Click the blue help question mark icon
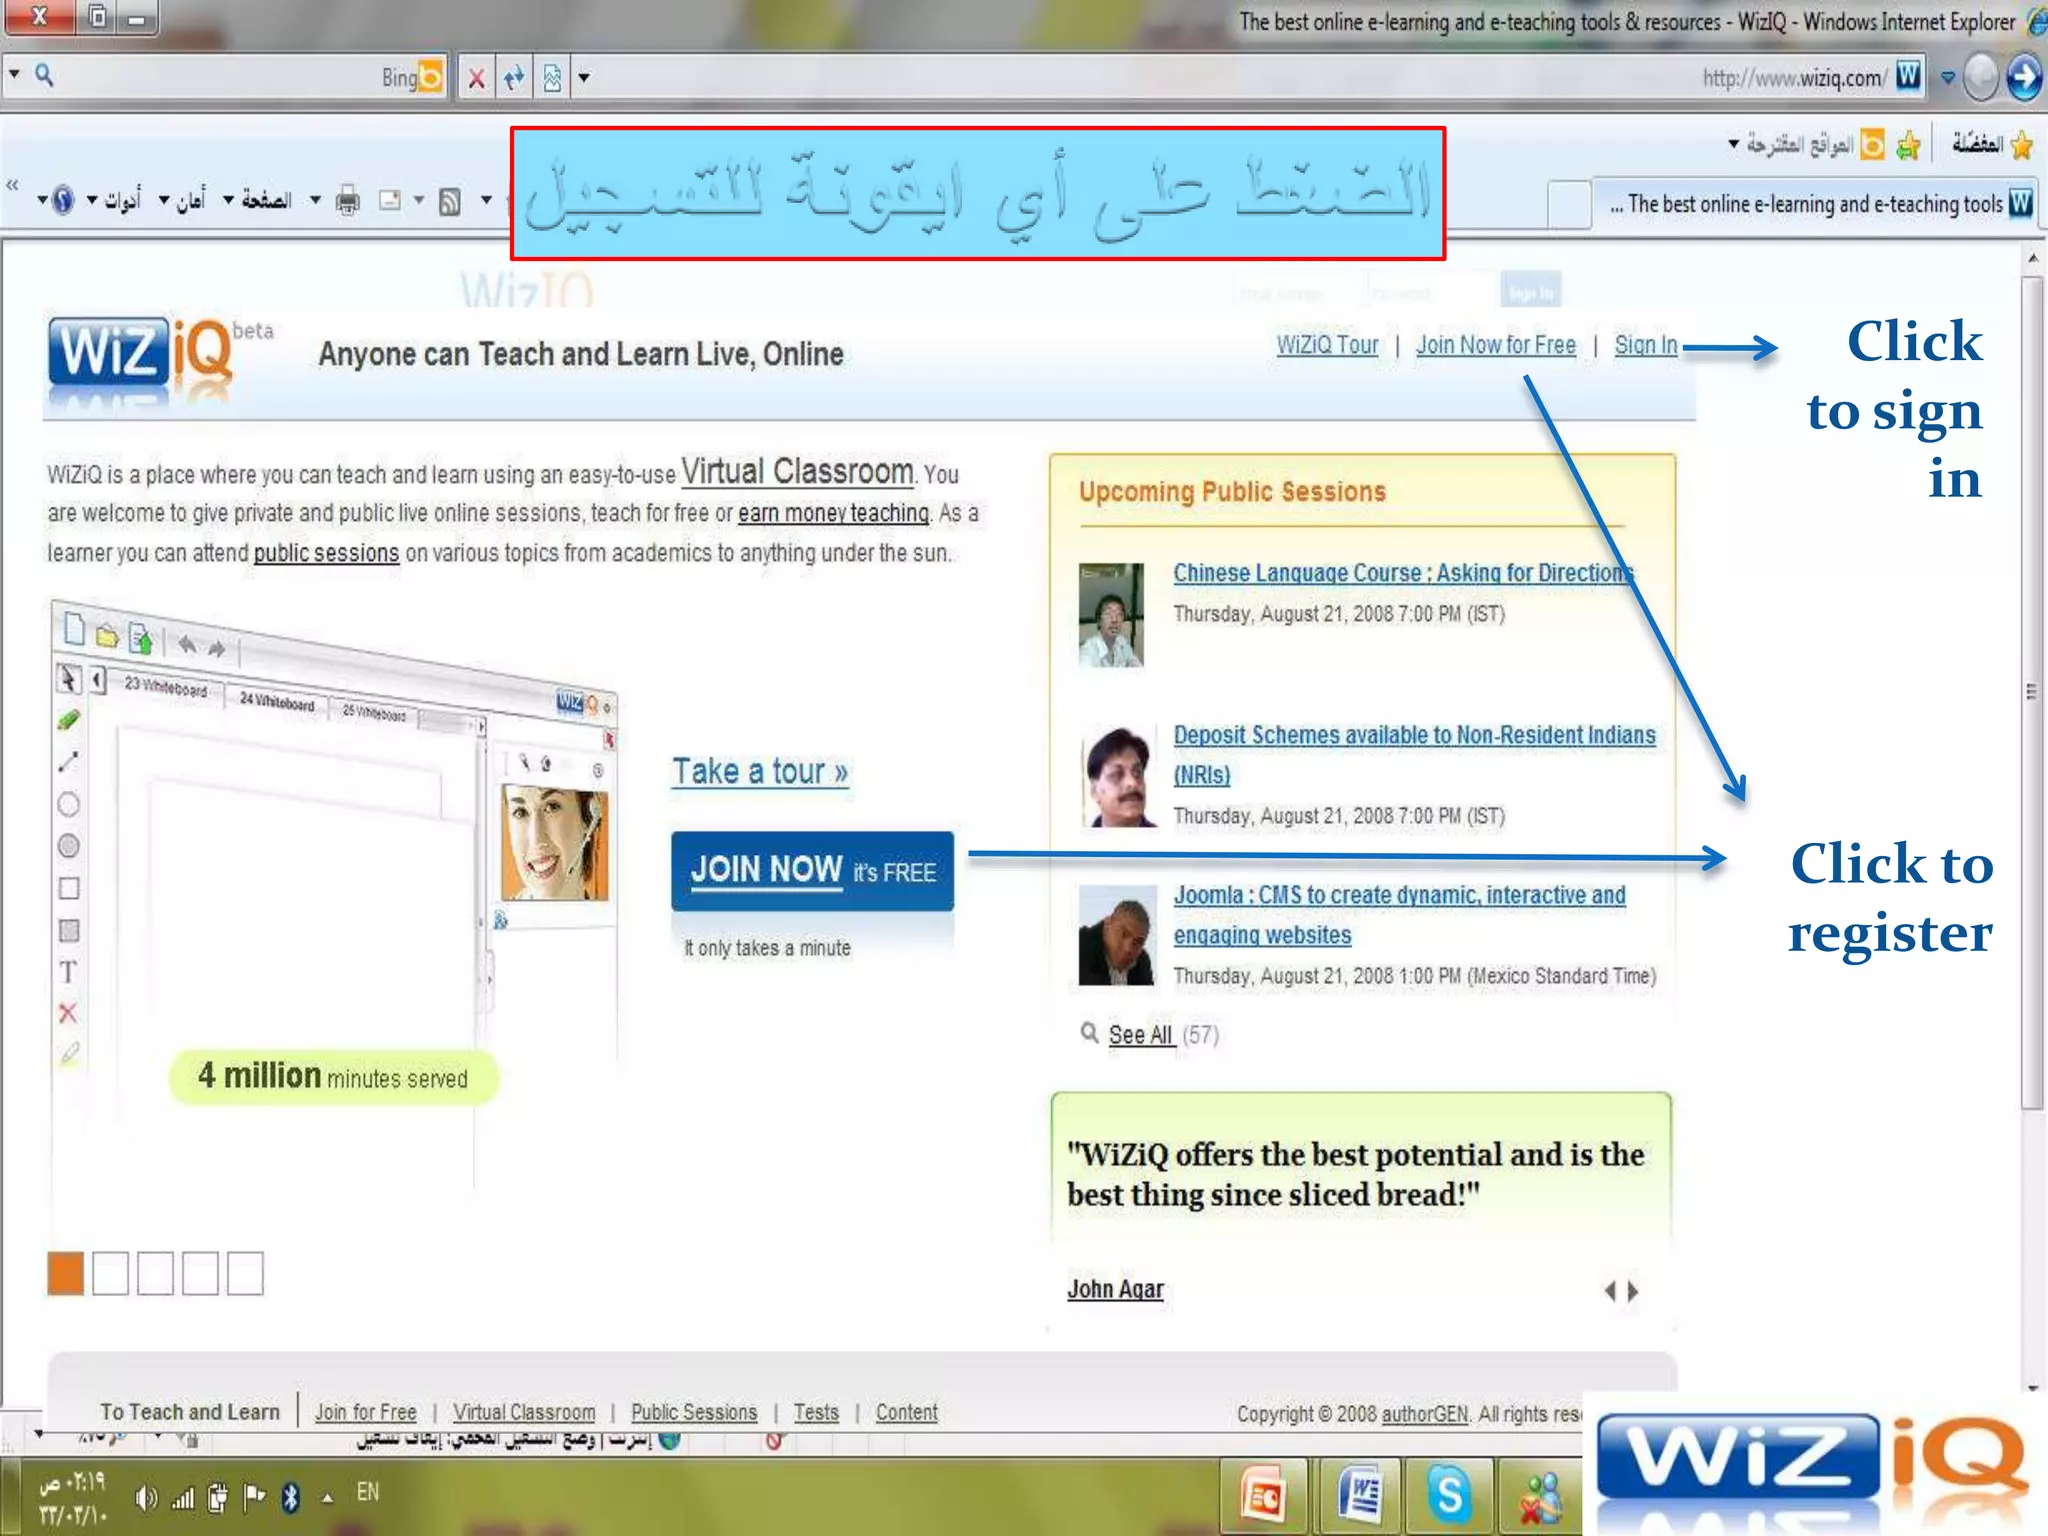2048x1536 pixels. [x=62, y=201]
